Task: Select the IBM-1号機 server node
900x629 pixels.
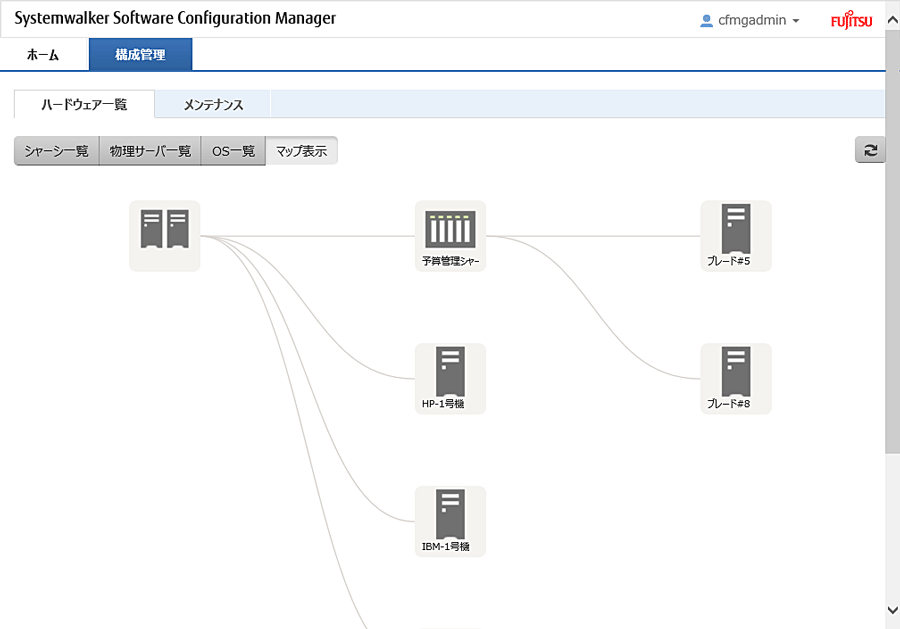Action: click(450, 521)
